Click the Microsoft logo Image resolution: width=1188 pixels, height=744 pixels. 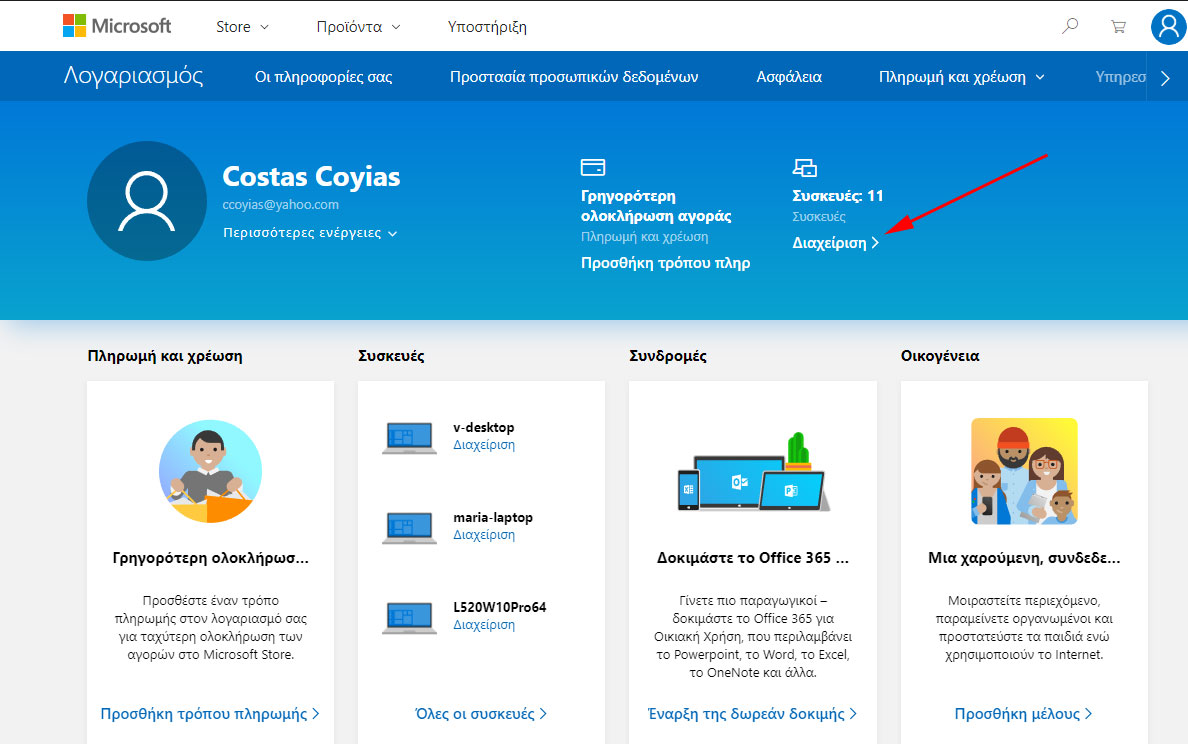tap(117, 26)
